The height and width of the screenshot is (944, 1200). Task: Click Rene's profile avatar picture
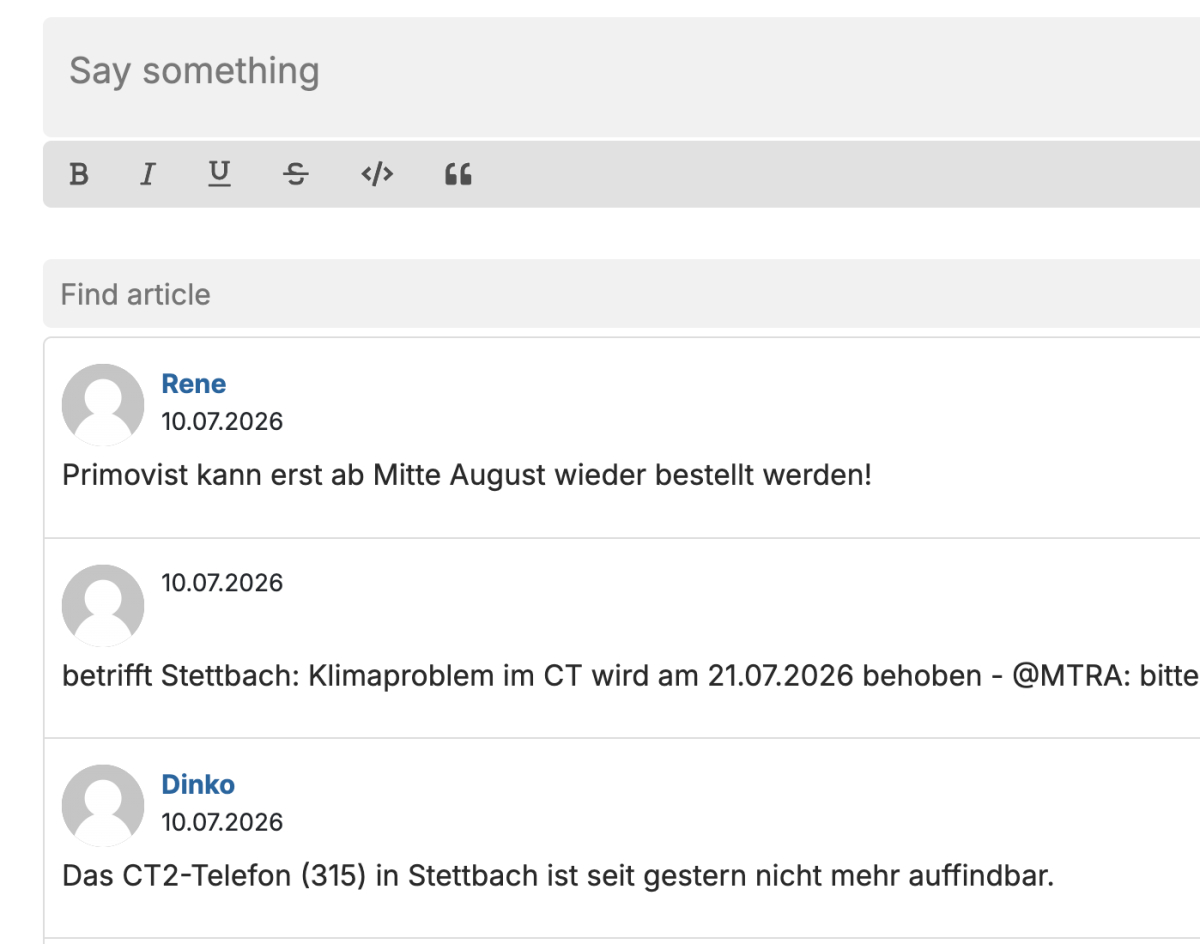[103, 404]
